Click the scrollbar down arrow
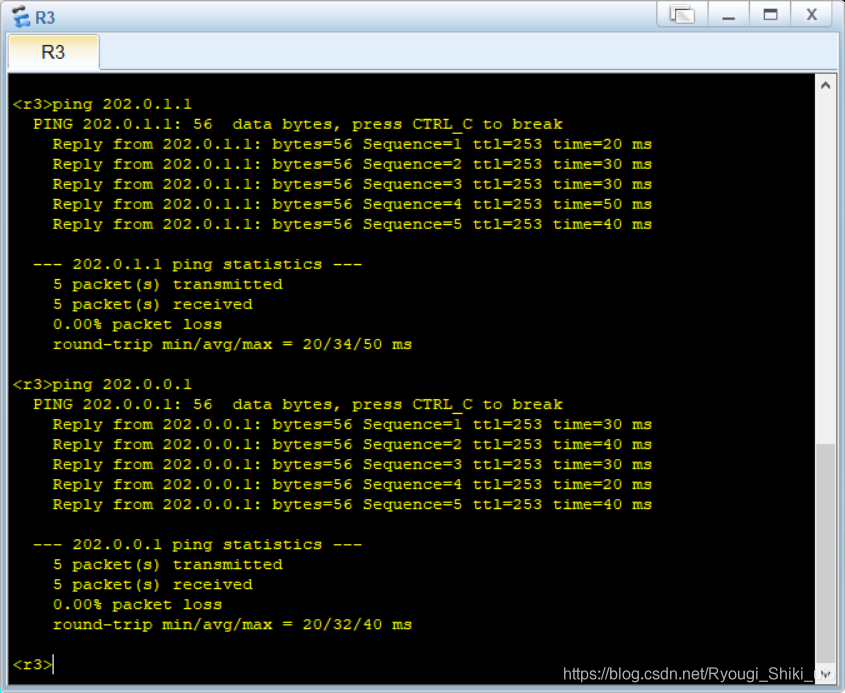The image size is (845, 693). [825, 673]
